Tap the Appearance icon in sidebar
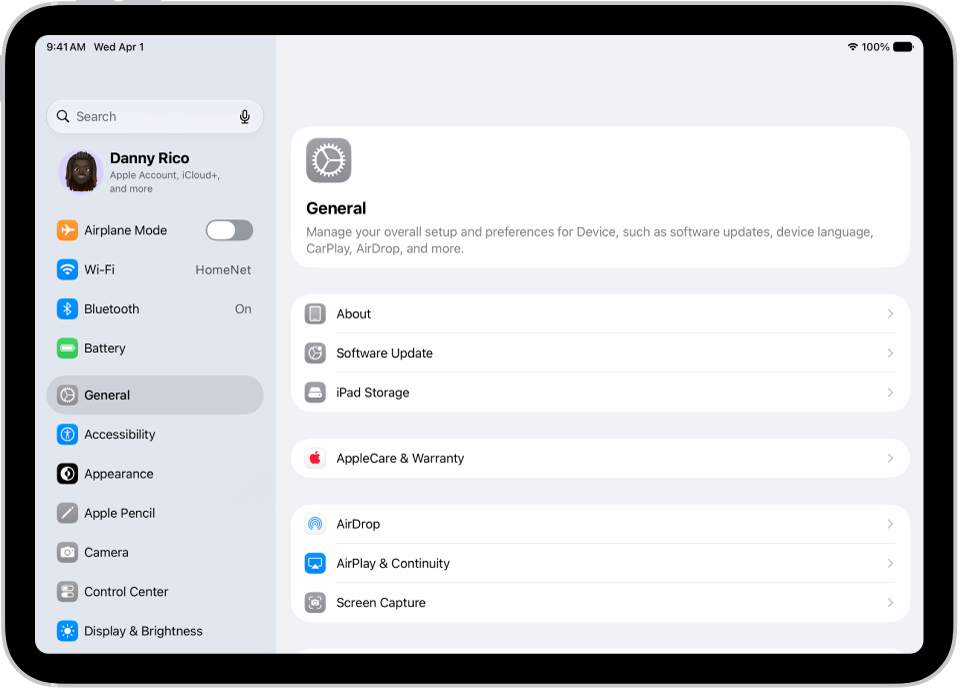This screenshot has width=960, height=690. coord(67,474)
